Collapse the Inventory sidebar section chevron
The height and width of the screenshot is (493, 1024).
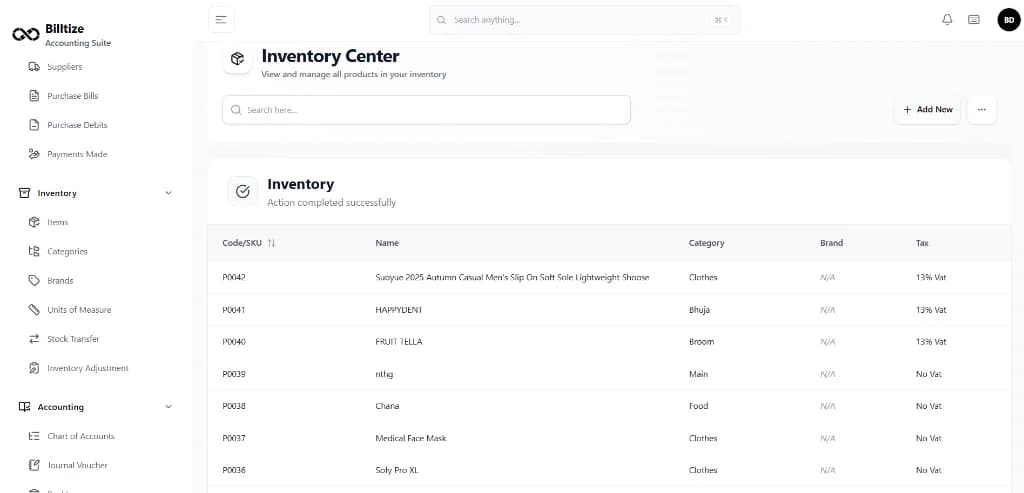pos(168,193)
